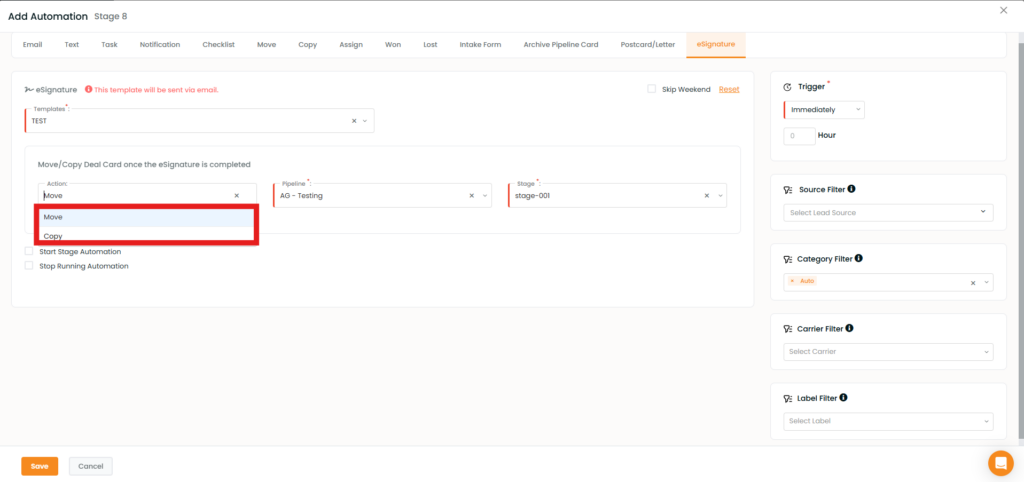1024x482 pixels.
Task: Enable the Skip Weekend checkbox
Action: click(652, 89)
